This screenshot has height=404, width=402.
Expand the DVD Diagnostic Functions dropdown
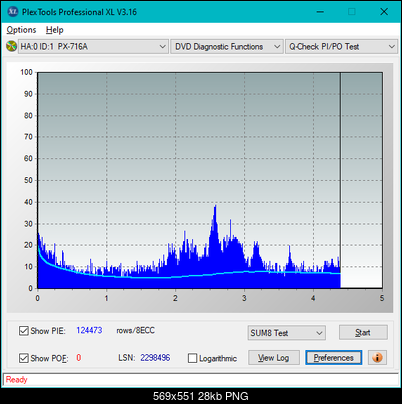227,46
